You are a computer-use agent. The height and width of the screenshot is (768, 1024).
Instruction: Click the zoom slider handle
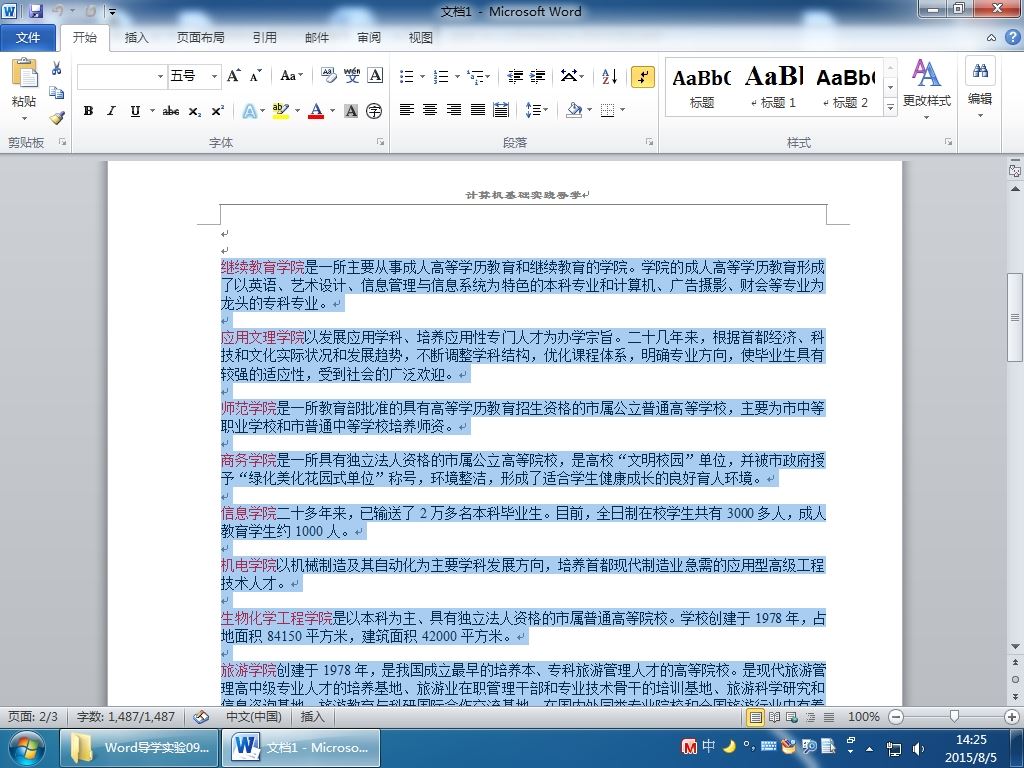(x=954, y=717)
